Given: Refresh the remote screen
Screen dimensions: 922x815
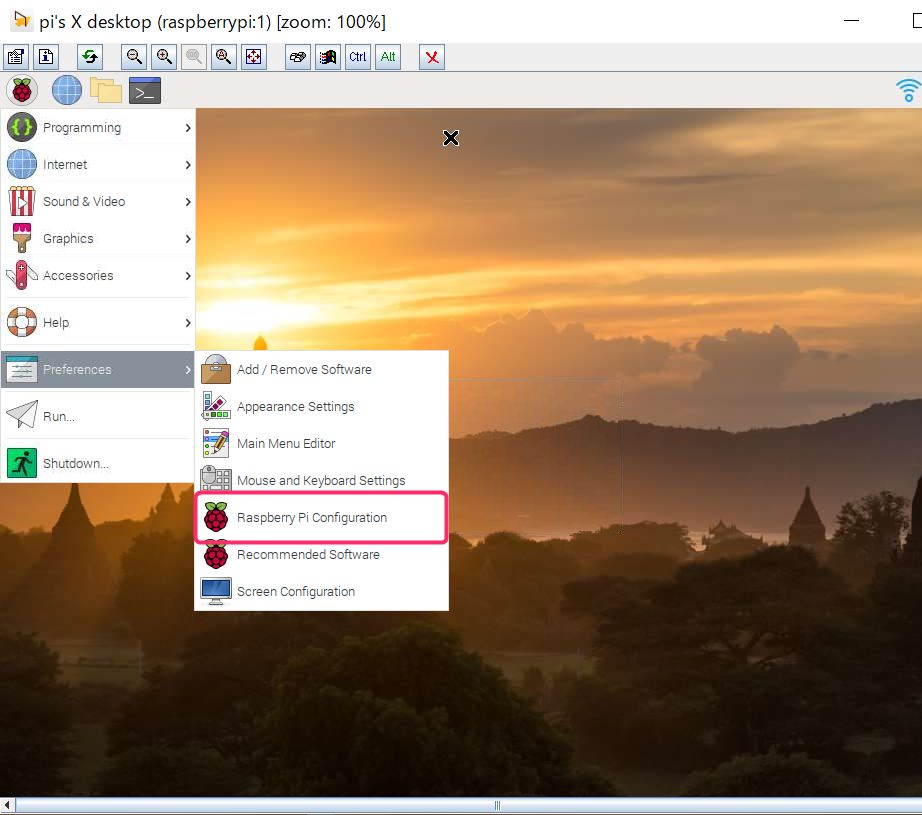Looking at the screenshot, I should 90,57.
